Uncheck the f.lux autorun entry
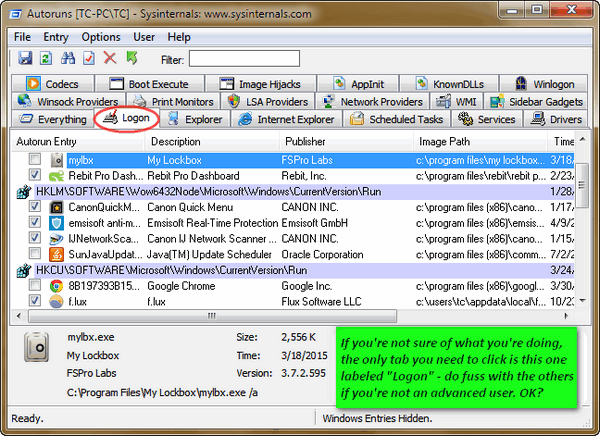 point(35,301)
